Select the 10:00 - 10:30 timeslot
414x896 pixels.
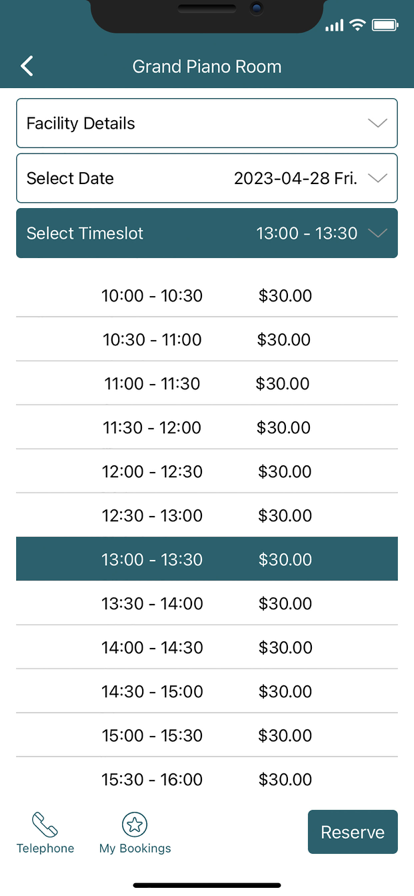[207, 295]
